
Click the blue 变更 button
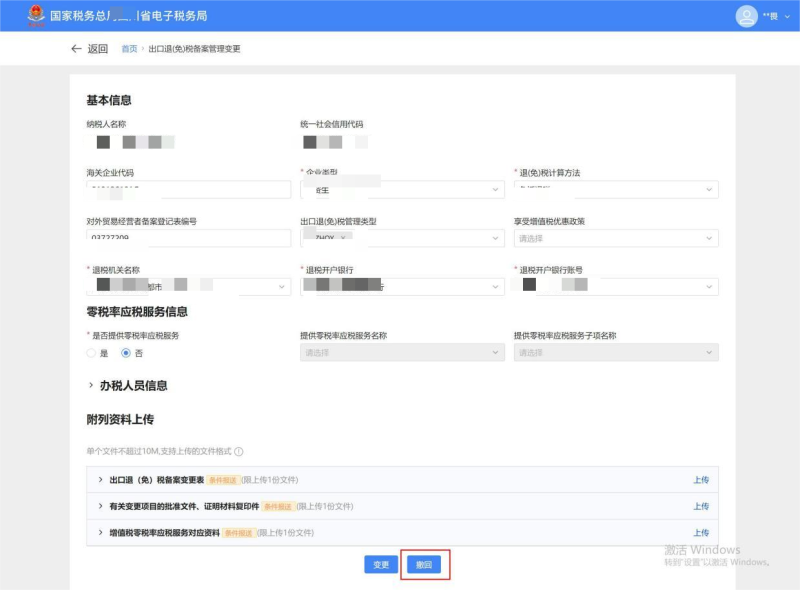click(381, 565)
